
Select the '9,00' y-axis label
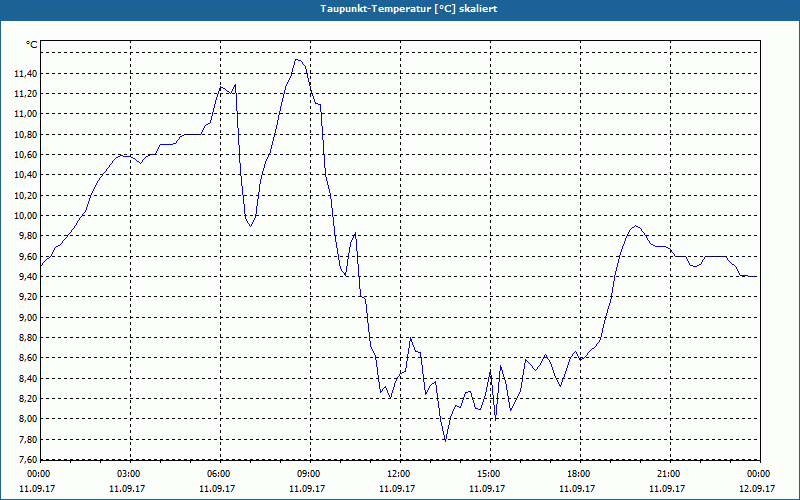point(28,318)
